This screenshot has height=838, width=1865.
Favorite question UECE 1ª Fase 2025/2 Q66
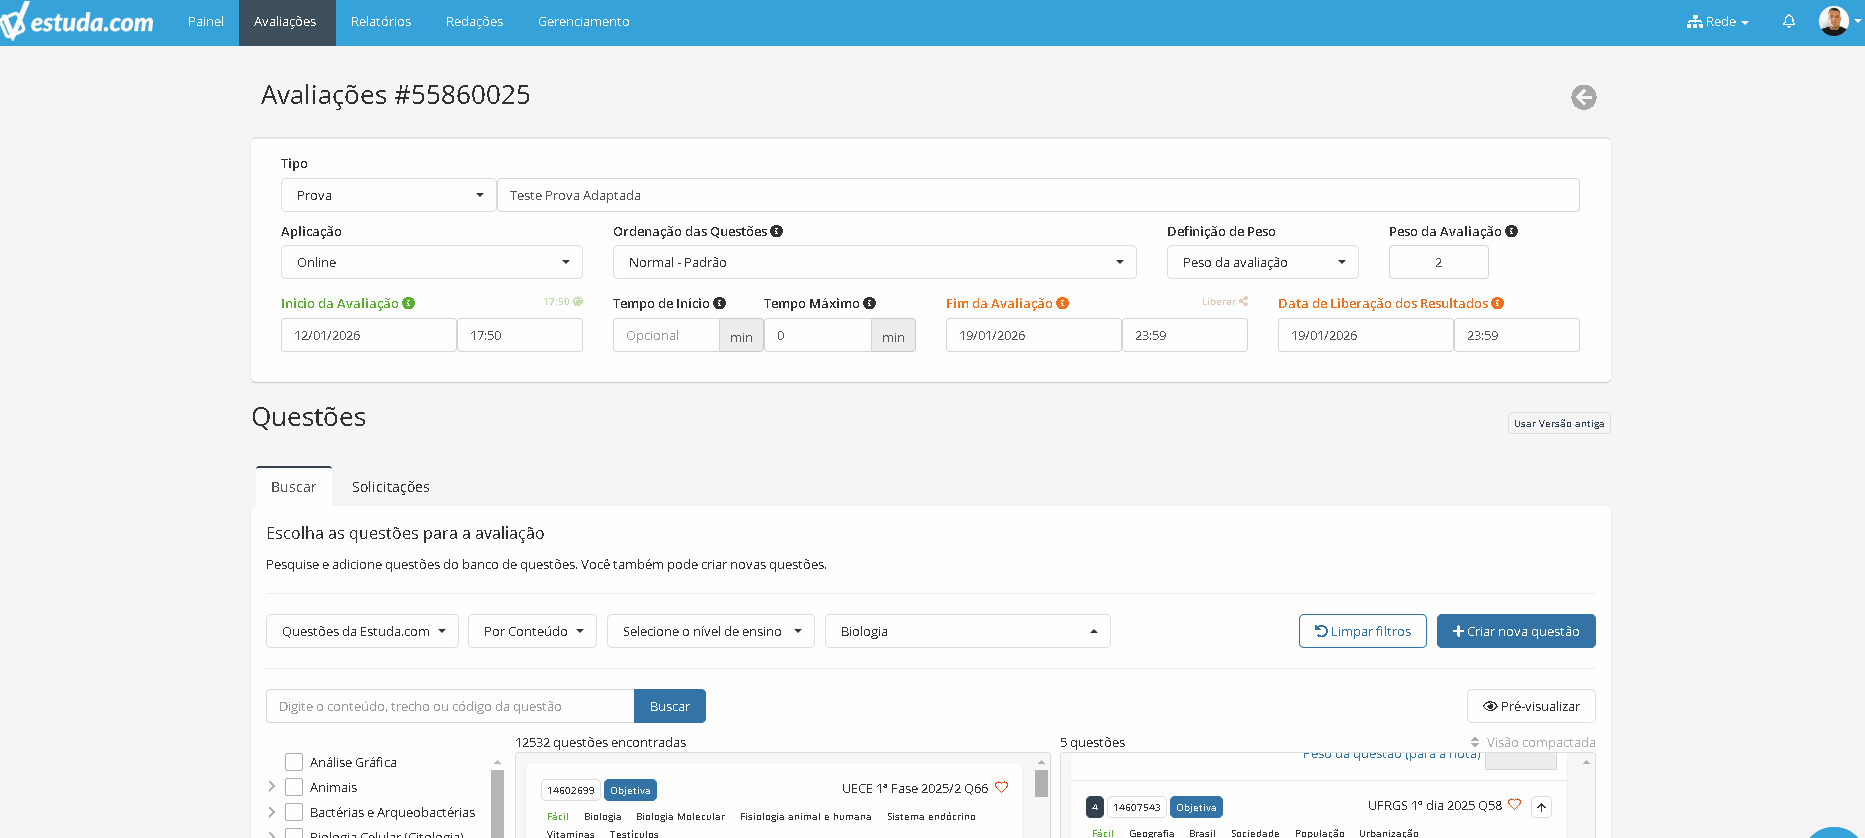[1001, 788]
